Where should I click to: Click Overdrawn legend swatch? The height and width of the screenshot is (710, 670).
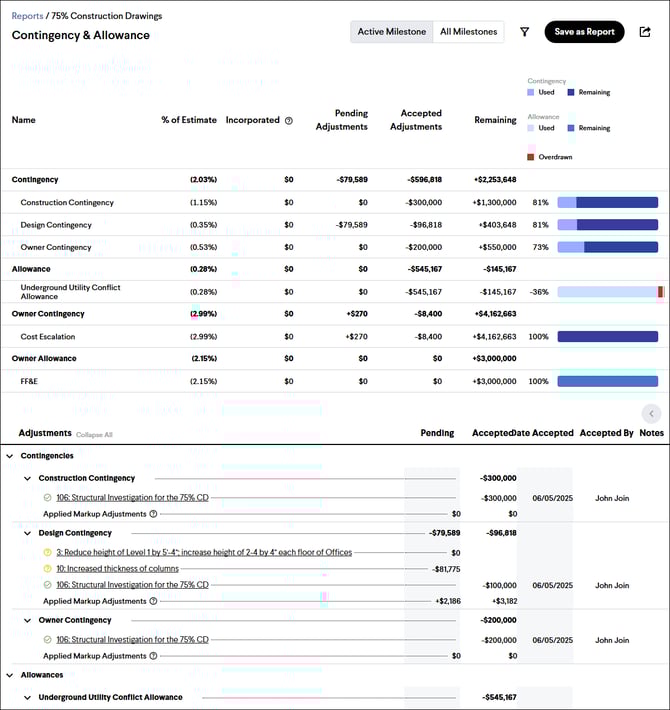(x=531, y=157)
